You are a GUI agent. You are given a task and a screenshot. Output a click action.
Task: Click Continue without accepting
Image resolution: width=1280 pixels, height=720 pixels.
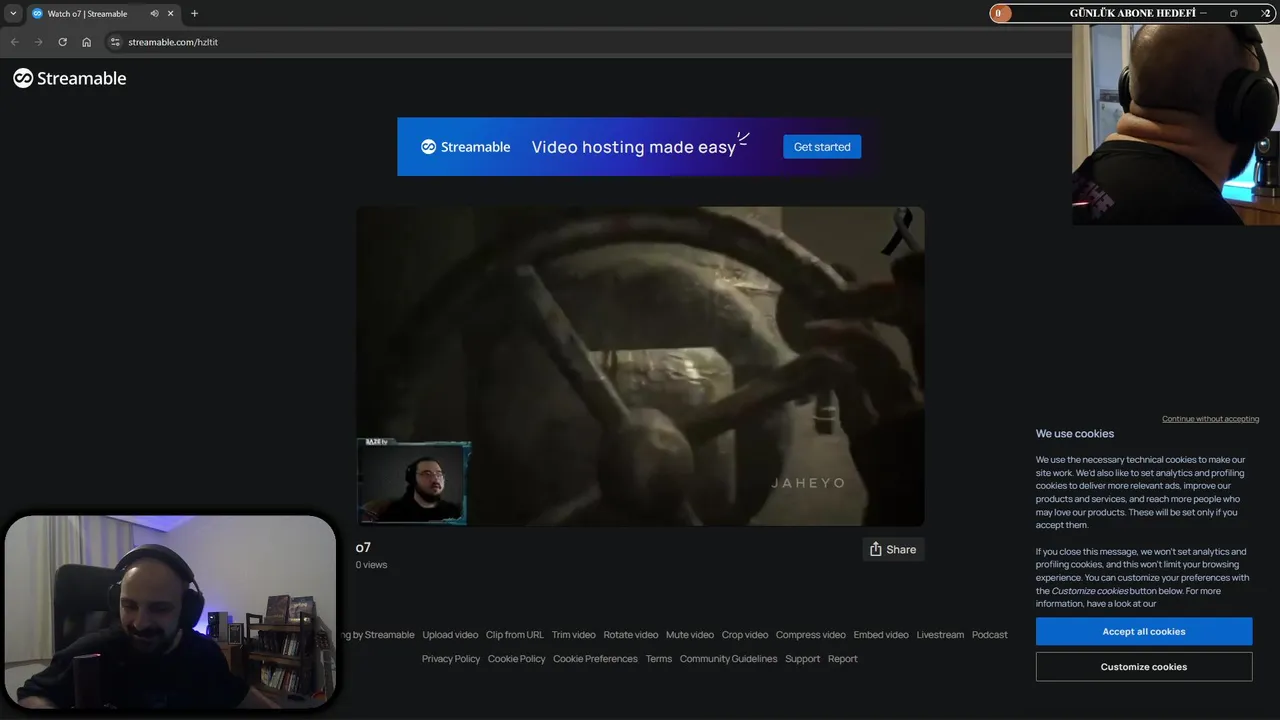point(1210,419)
